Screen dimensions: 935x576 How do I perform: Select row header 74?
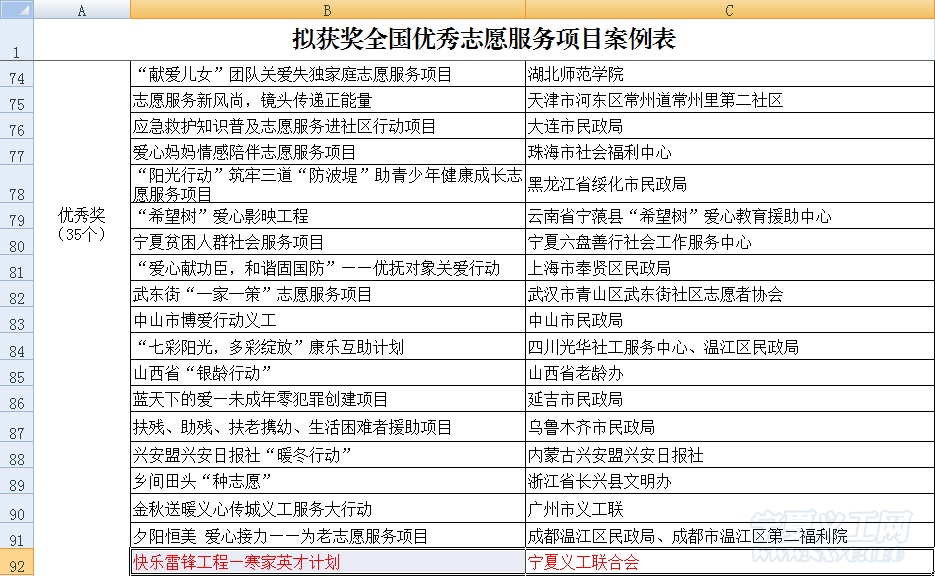click(17, 74)
